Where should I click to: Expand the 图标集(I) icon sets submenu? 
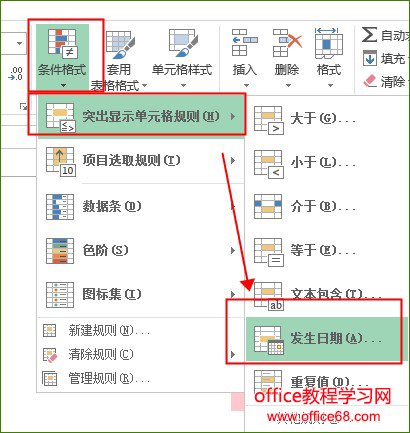point(141,294)
